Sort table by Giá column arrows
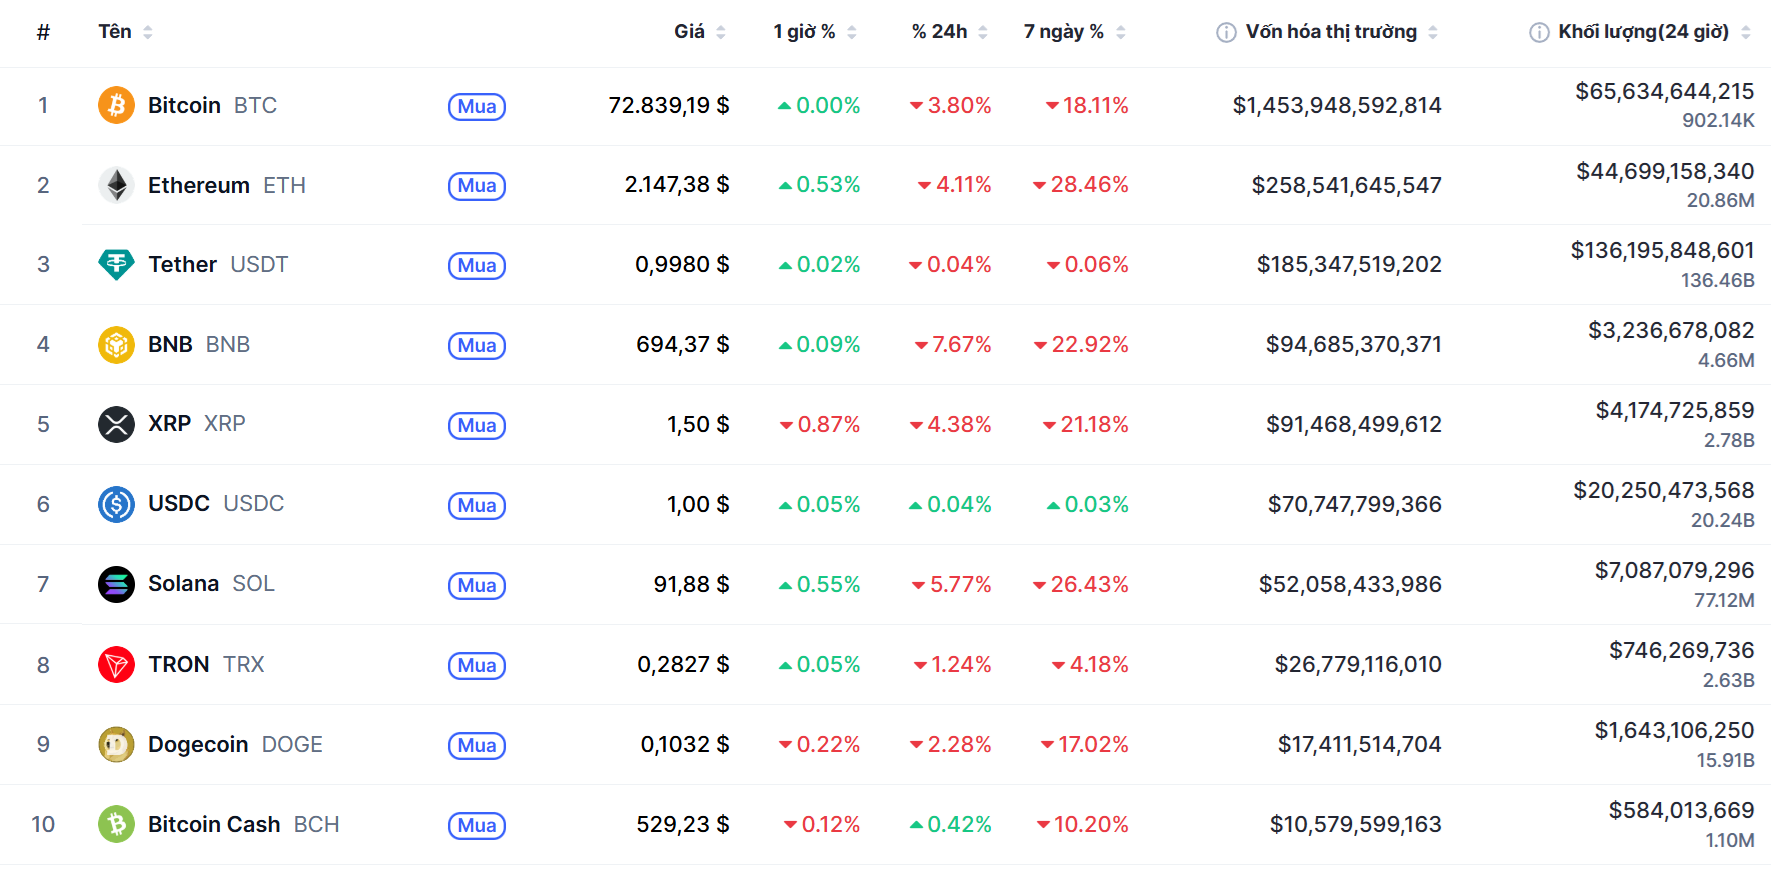 coord(721,32)
